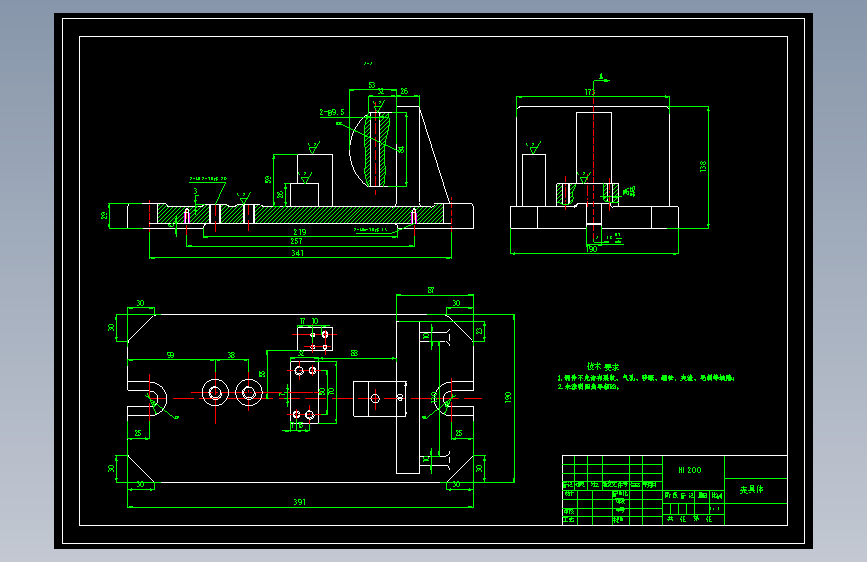This screenshot has width=867, height=562.
Task: Click the 341 dimension in section view
Action: coord(297,253)
